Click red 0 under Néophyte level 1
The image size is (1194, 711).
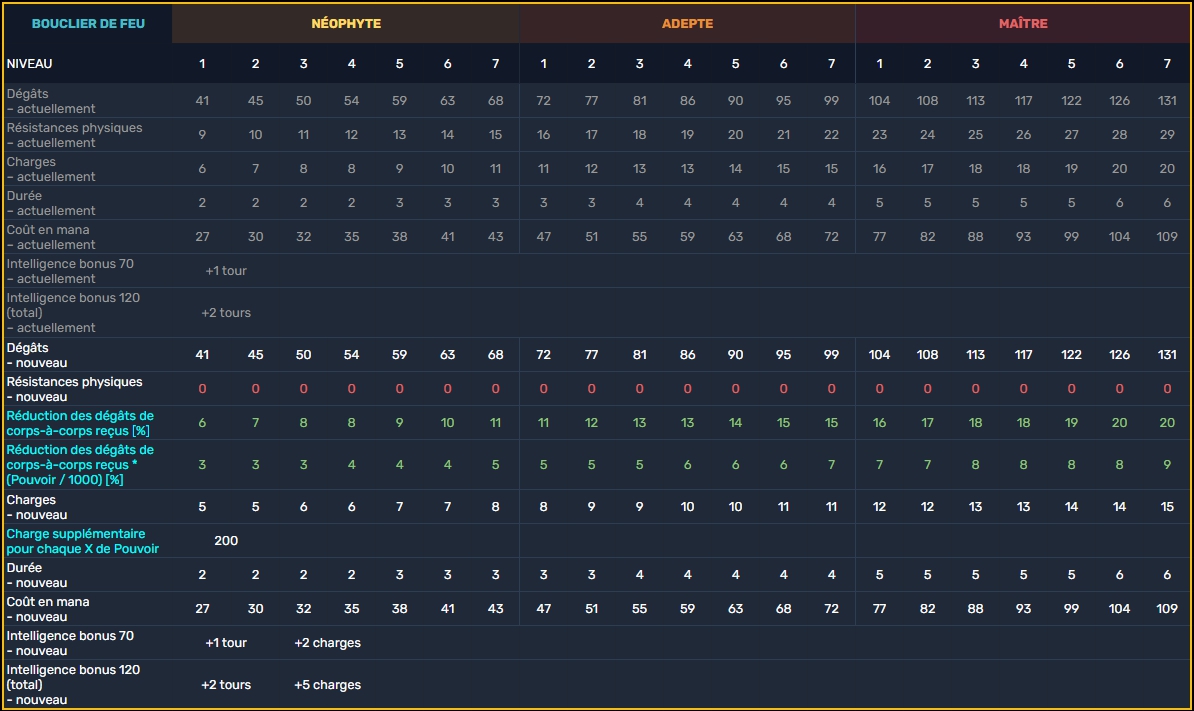202,389
